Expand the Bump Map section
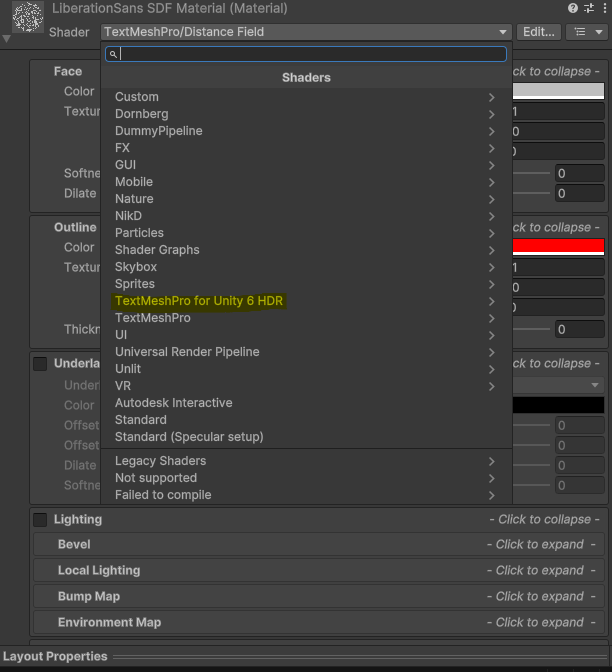 pyautogui.click(x=319, y=597)
